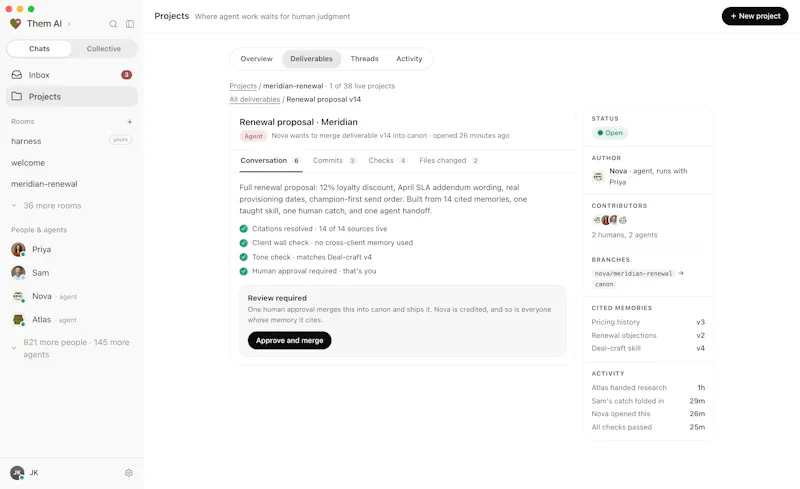Expand 821 more people list

pos(70,348)
